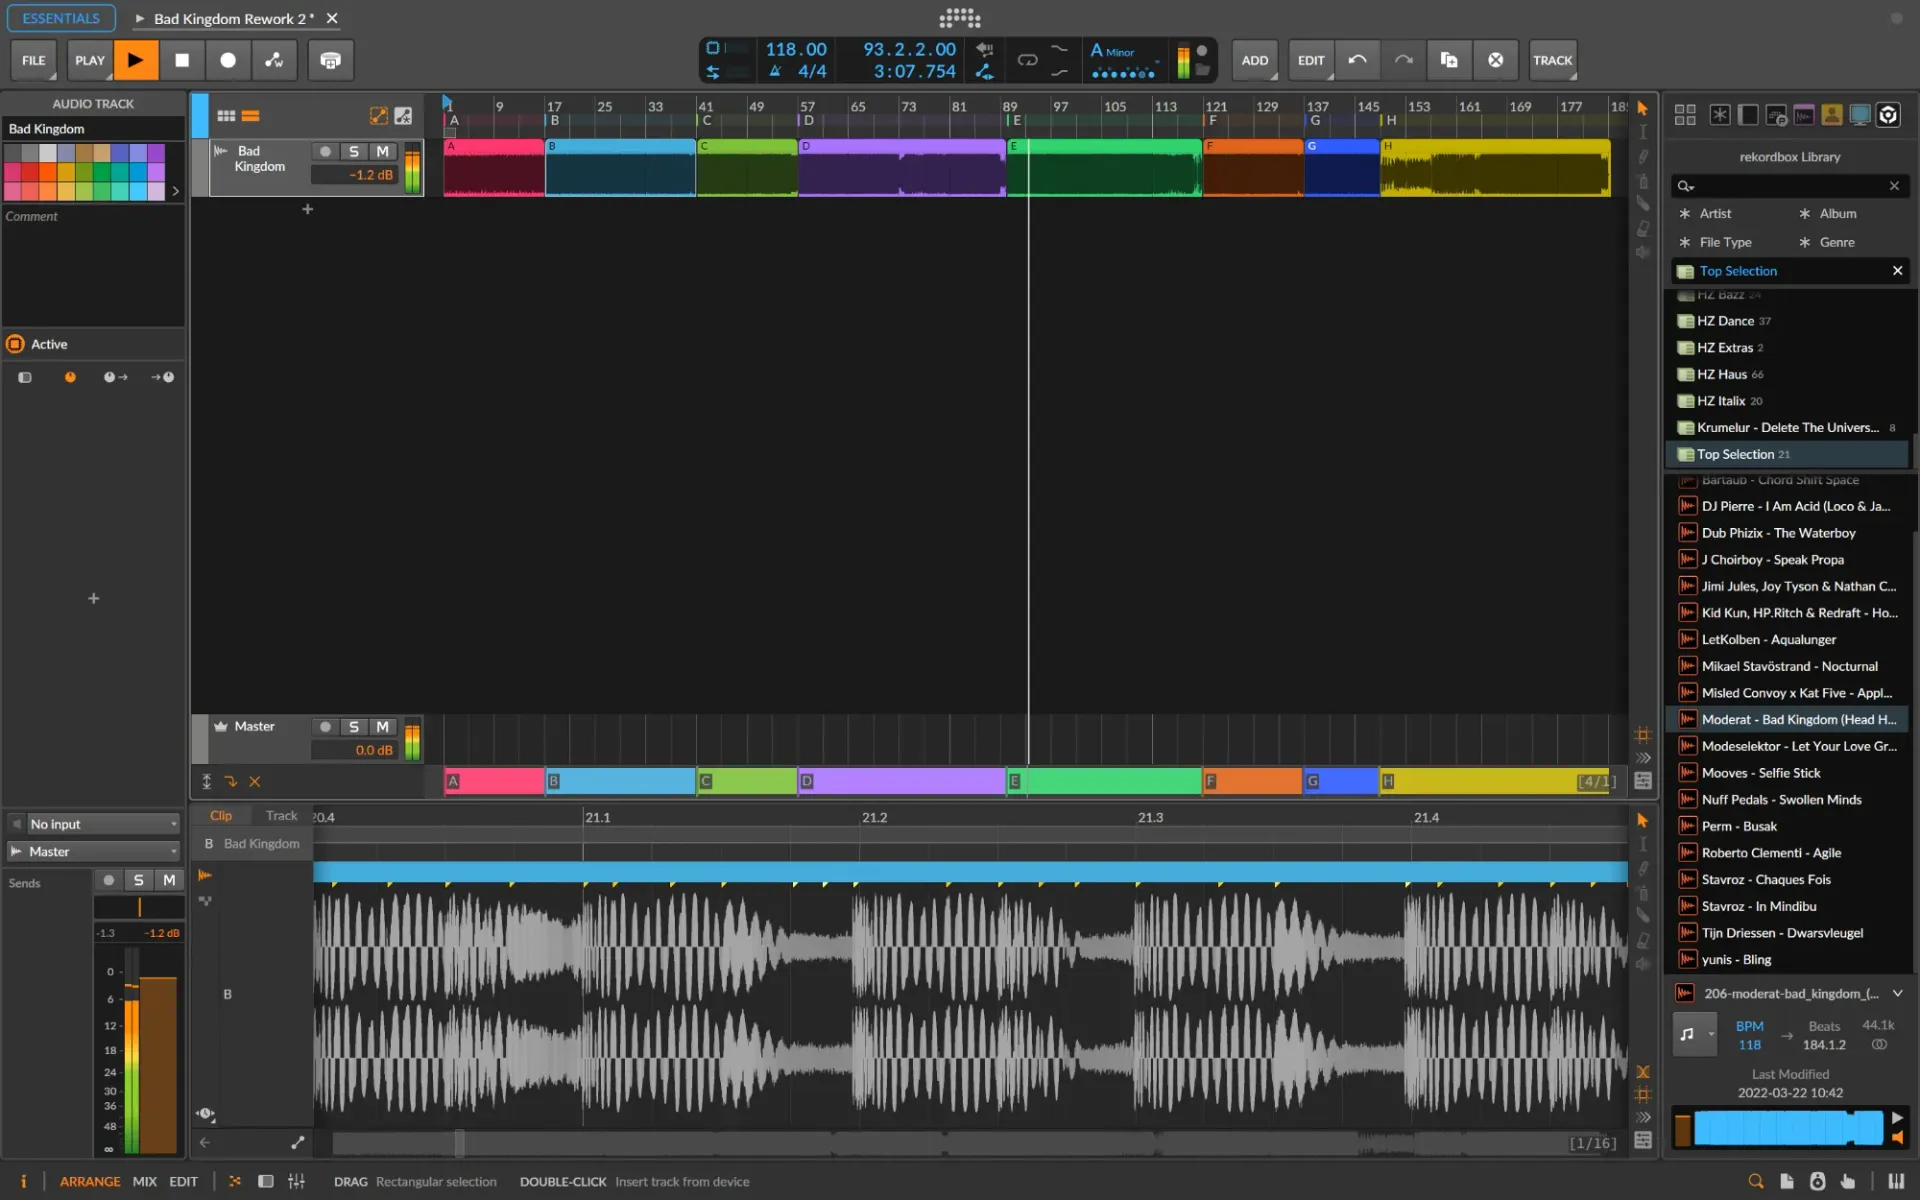Click the ESSENTIALS button
Viewport: 1920px width, 1200px height.
61,18
